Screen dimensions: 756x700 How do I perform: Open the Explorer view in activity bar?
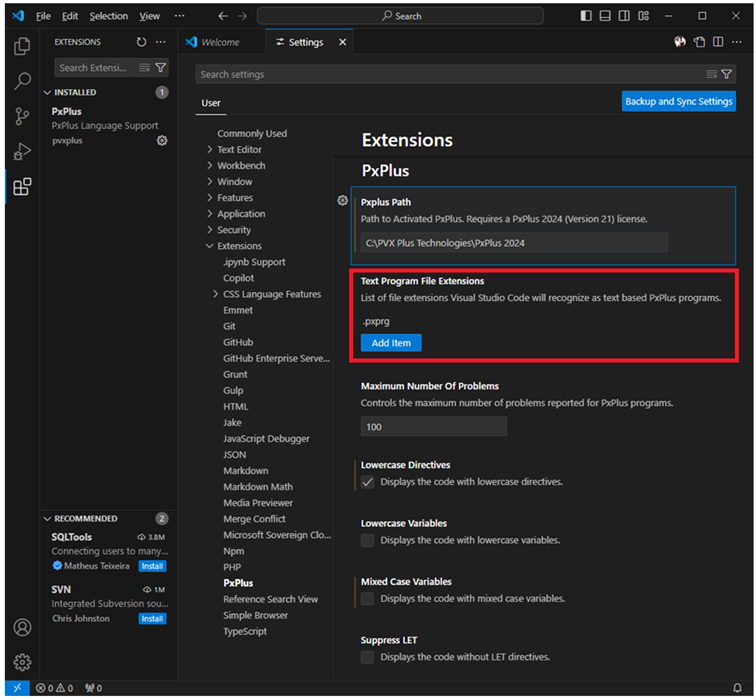click(x=22, y=47)
